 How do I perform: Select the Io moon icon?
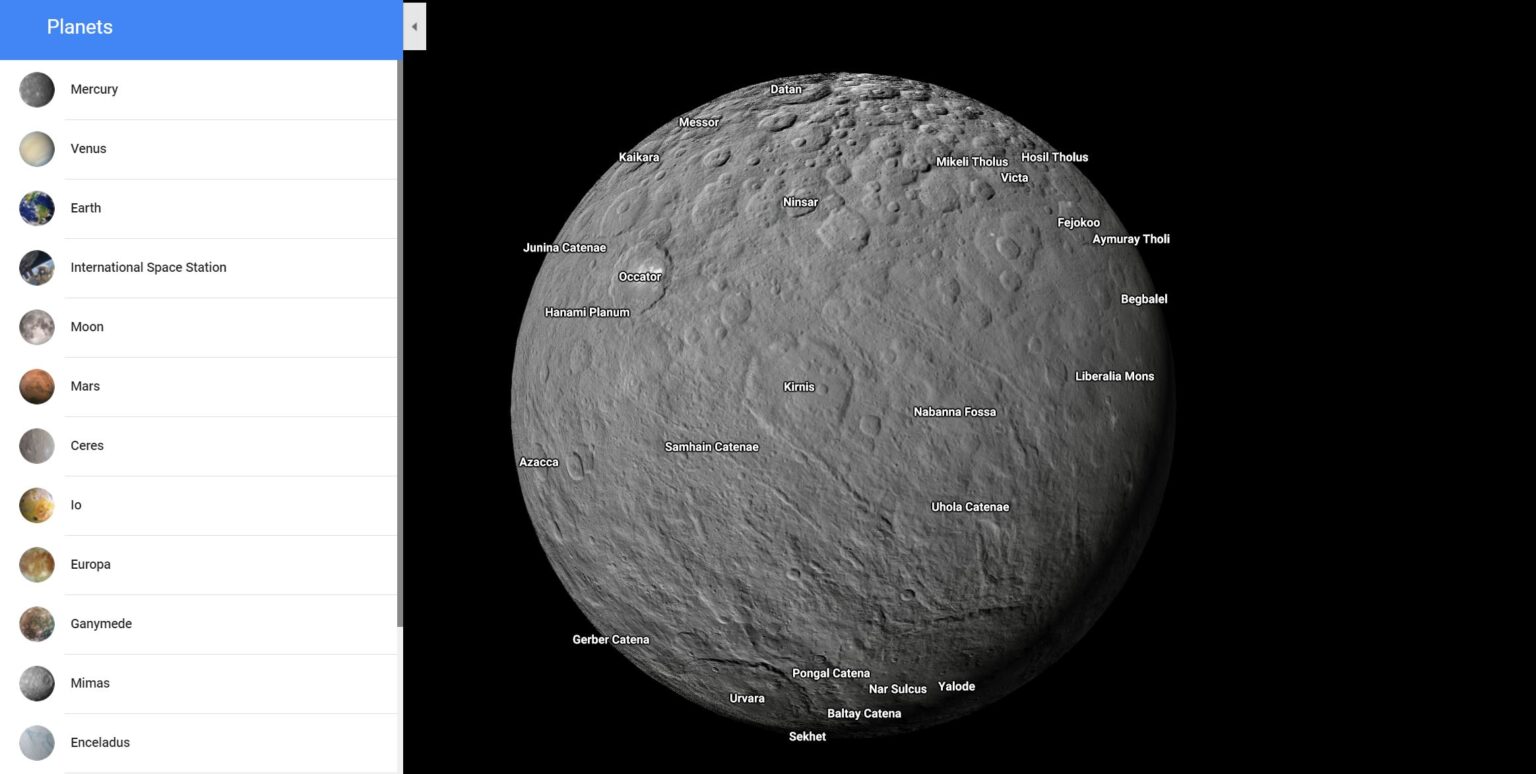coord(36,505)
